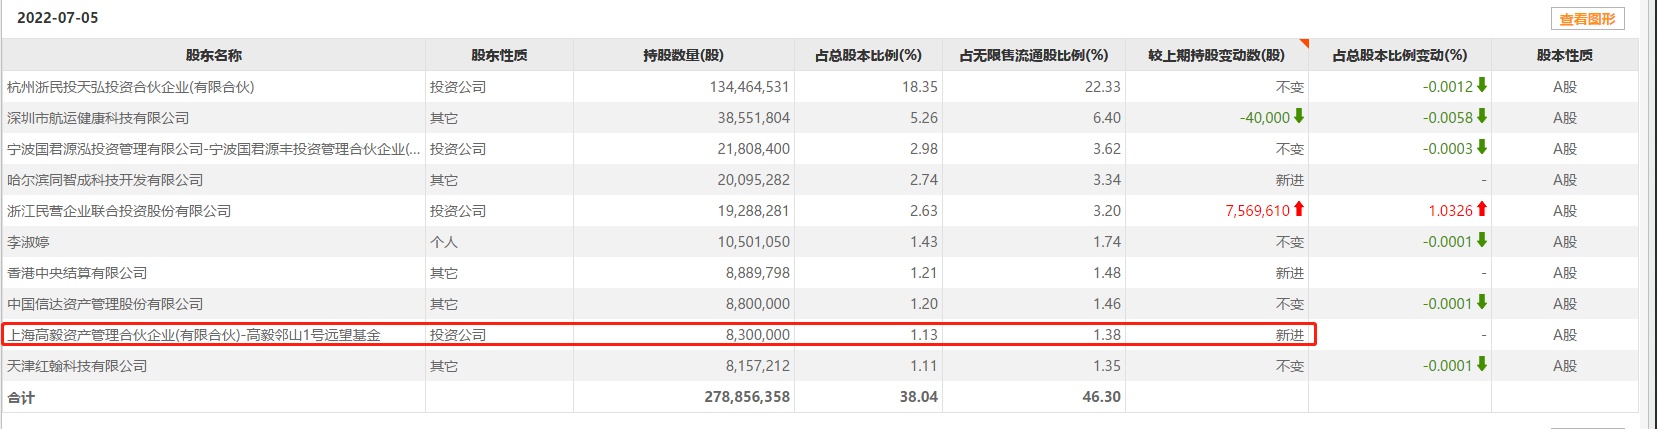The width and height of the screenshot is (1657, 429).
Task: Click the holding amount 20,095,282
Action: coord(754,180)
